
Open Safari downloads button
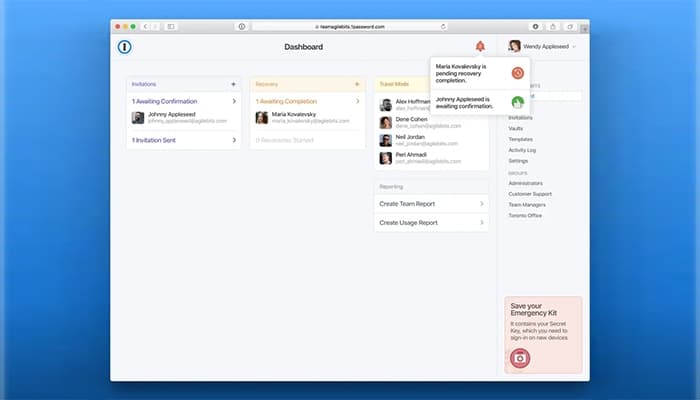tap(535, 27)
